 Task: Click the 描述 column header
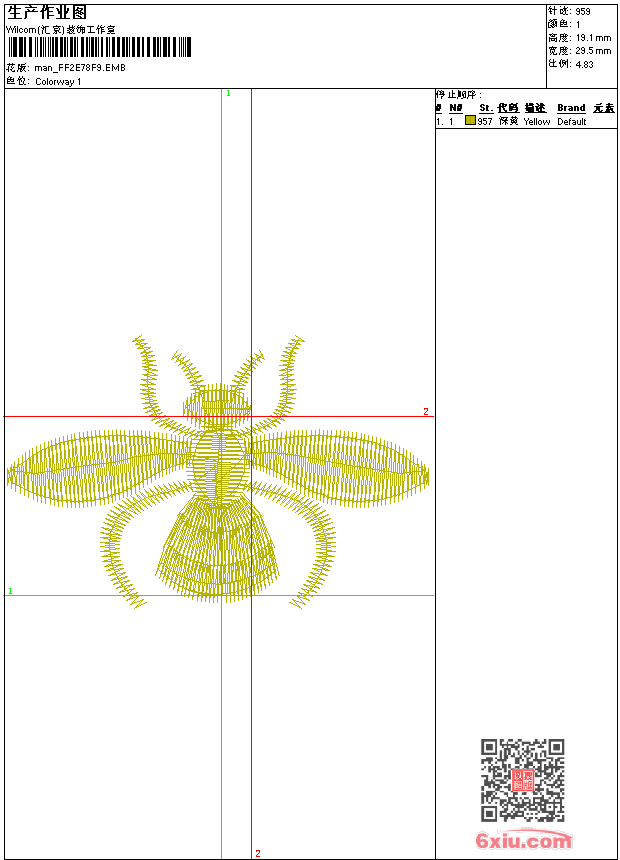pos(536,108)
